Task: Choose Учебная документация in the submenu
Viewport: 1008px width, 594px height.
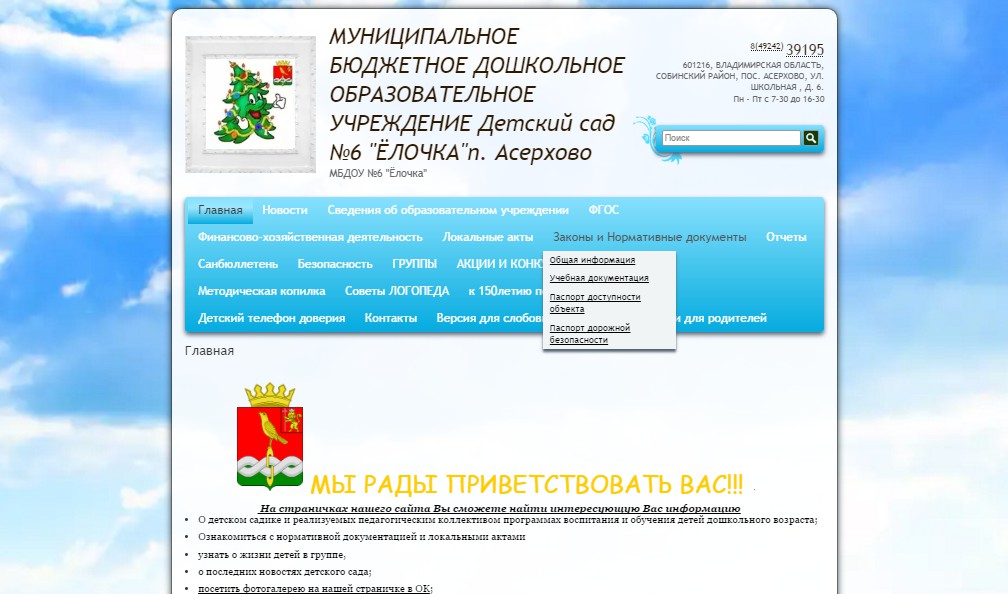Action: coord(598,278)
